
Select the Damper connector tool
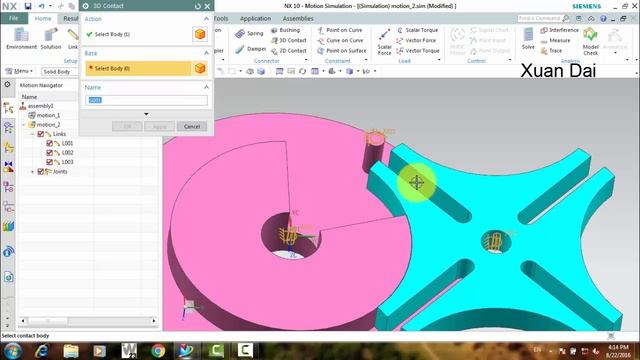tap(251, 49)
